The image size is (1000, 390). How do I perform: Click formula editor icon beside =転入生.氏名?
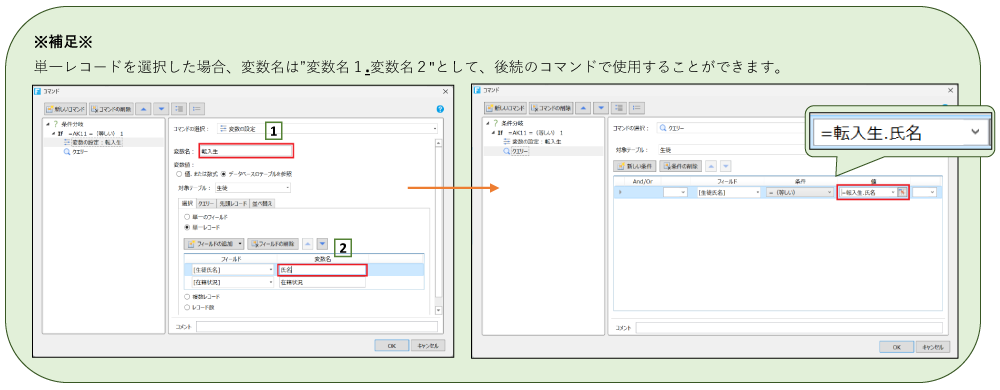(902, 192)
